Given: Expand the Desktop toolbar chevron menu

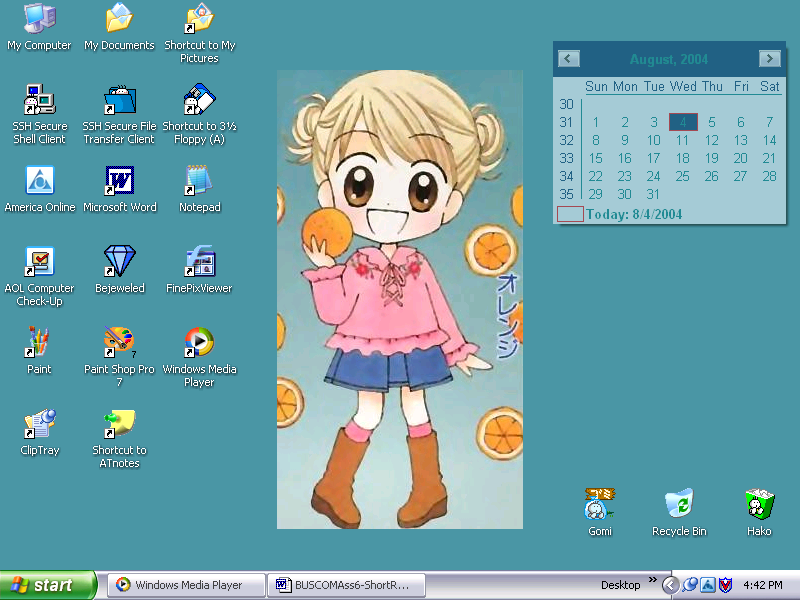Looking at the screenshot, I should click(x=653, y=580).
